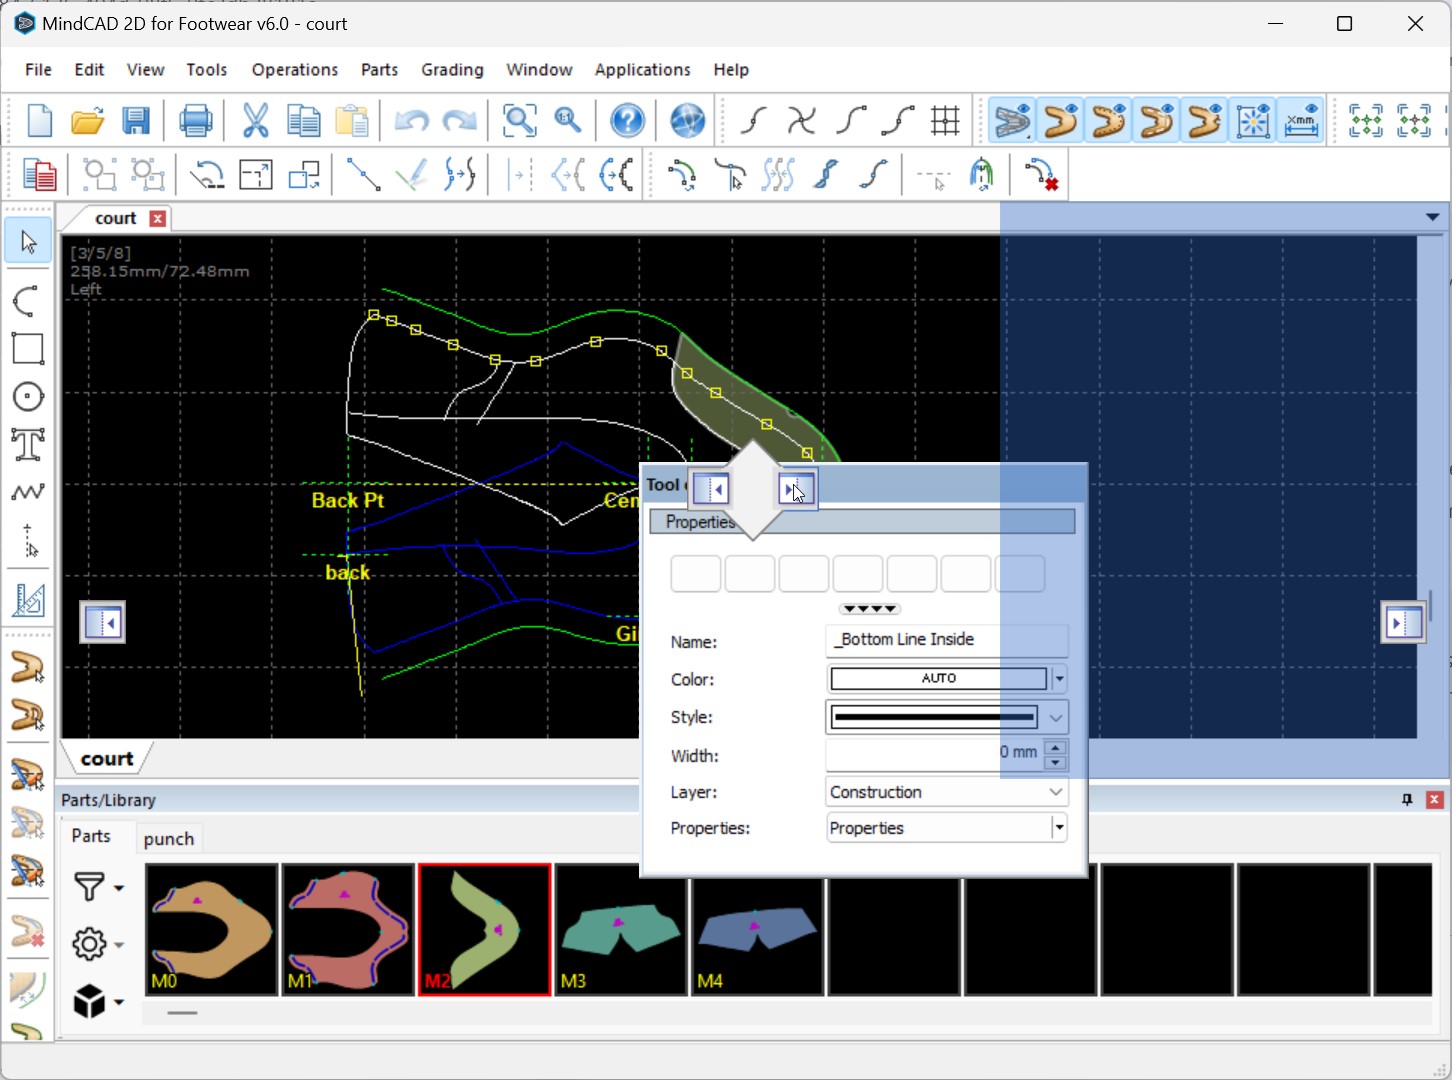Screen dimensions: 1452x1080
Task: Open the zoom to fit tool
Action: pyautogui.click(x=519, y=120)
